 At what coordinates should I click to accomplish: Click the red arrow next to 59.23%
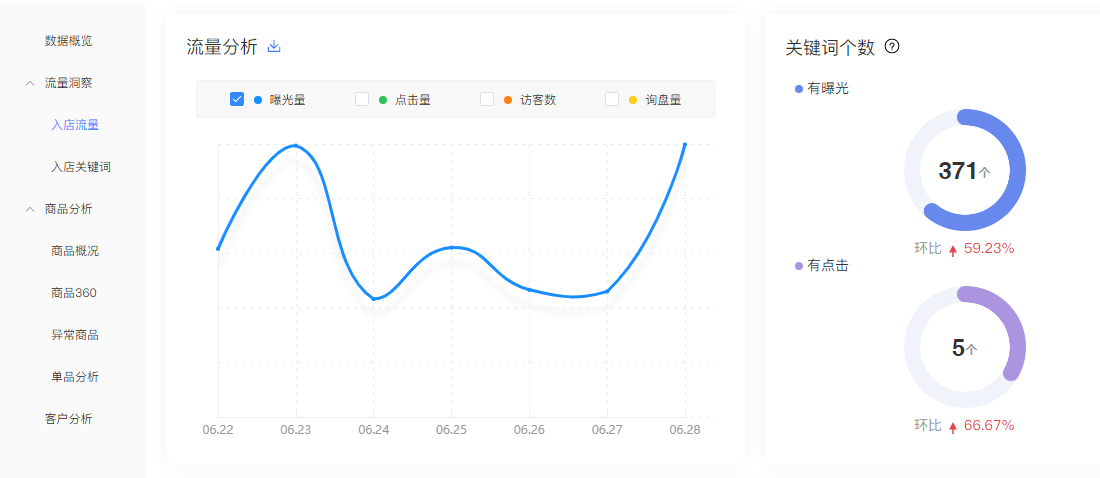click(953, 250)
